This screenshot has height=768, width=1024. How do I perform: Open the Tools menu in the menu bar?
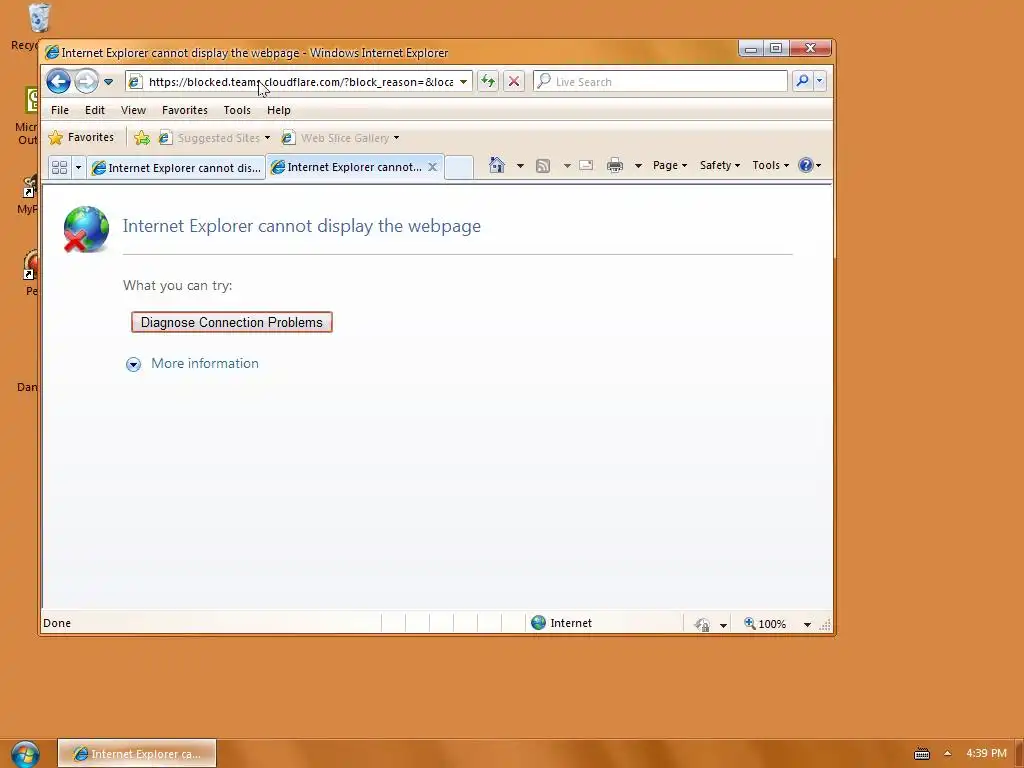[237, 110]
